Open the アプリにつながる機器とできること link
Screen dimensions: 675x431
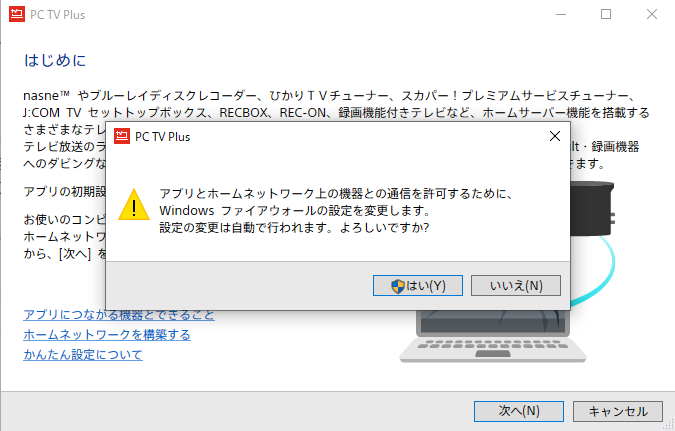tap(119, 315)
